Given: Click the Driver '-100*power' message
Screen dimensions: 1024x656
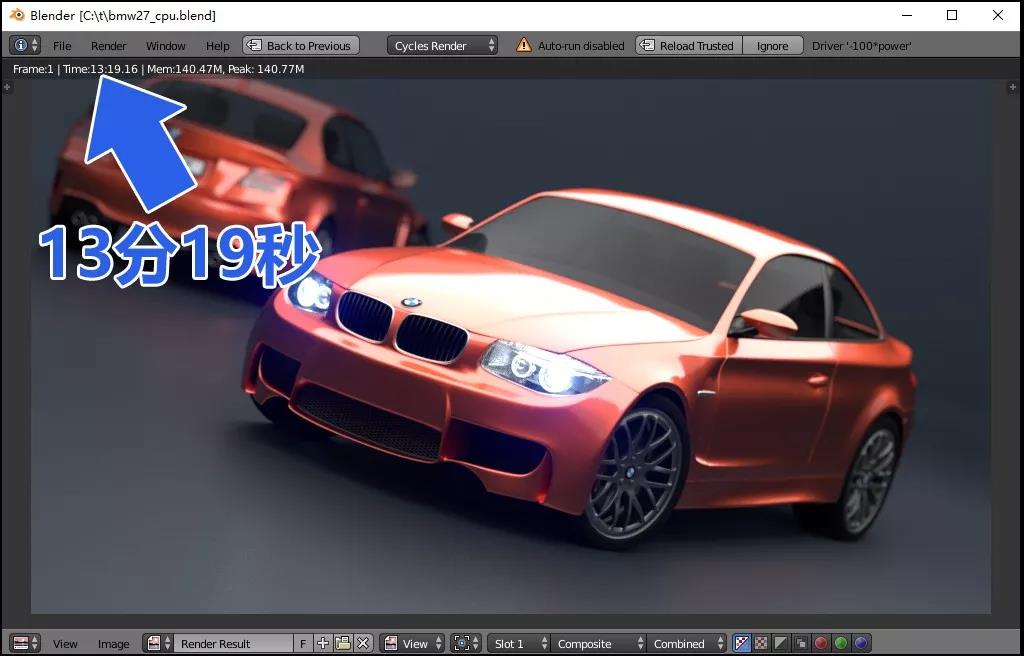Looking at the screenshot, I should (x=861, y=46).
